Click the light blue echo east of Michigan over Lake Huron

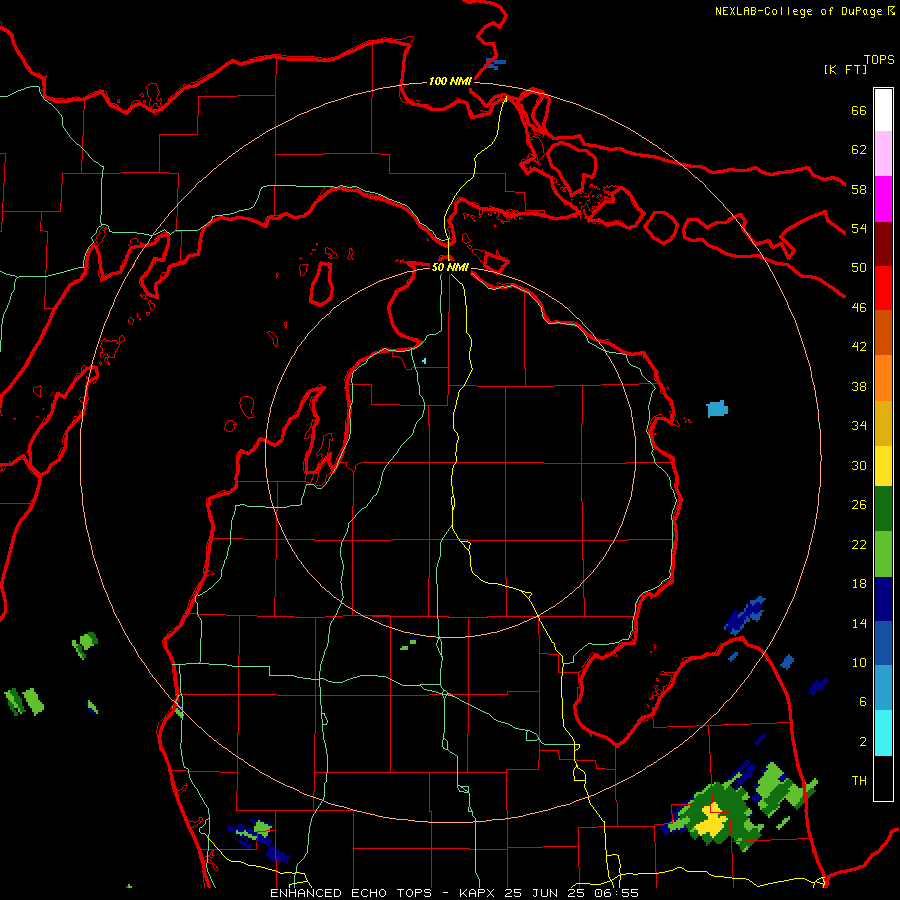tap(717, 409)
